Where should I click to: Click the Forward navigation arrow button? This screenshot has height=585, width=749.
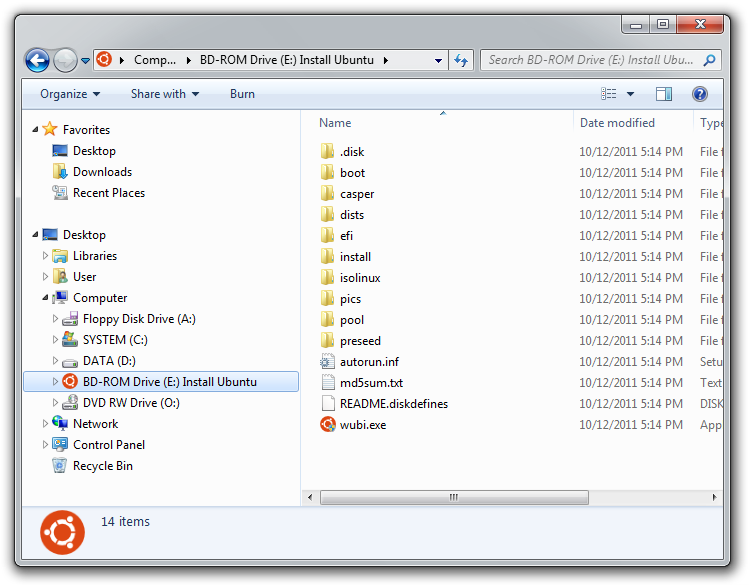pos(65,60)
